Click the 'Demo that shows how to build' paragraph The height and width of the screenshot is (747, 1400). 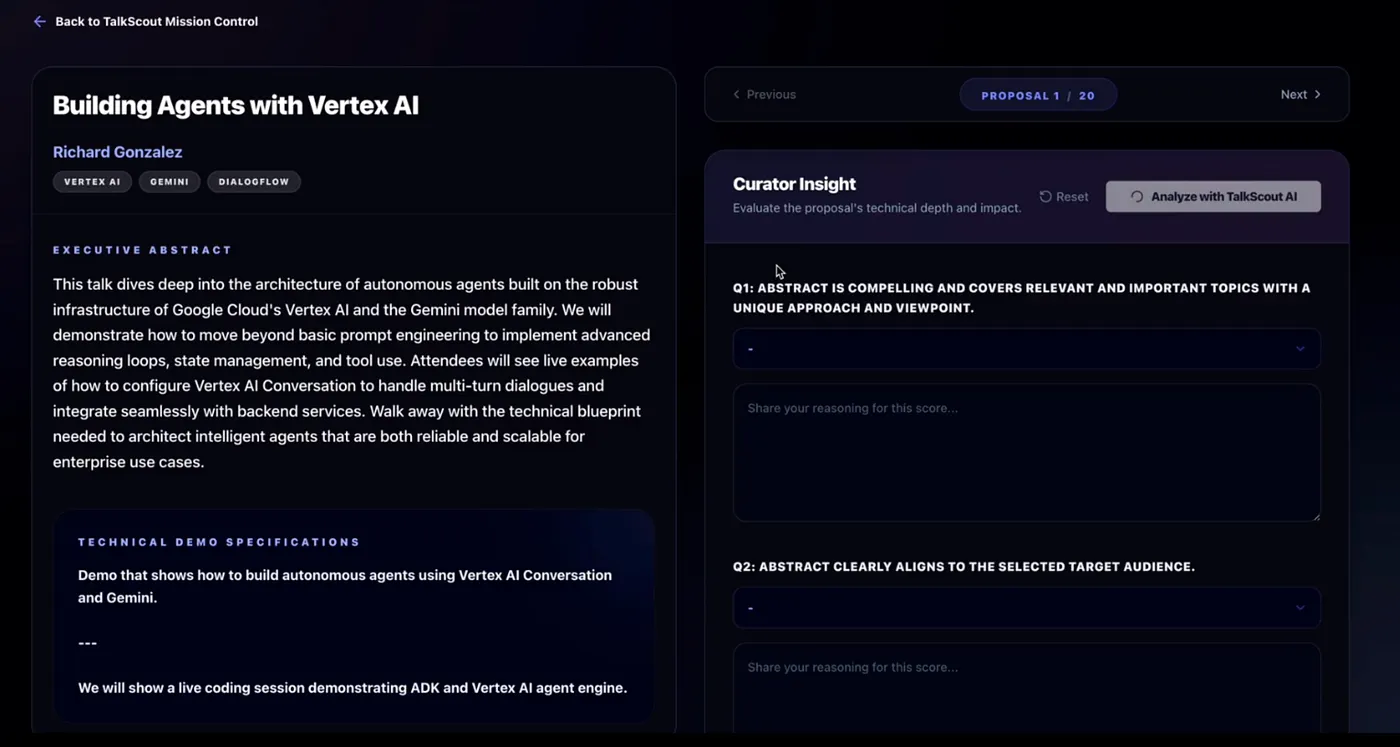pyautogui.click(x=345, y=586)
